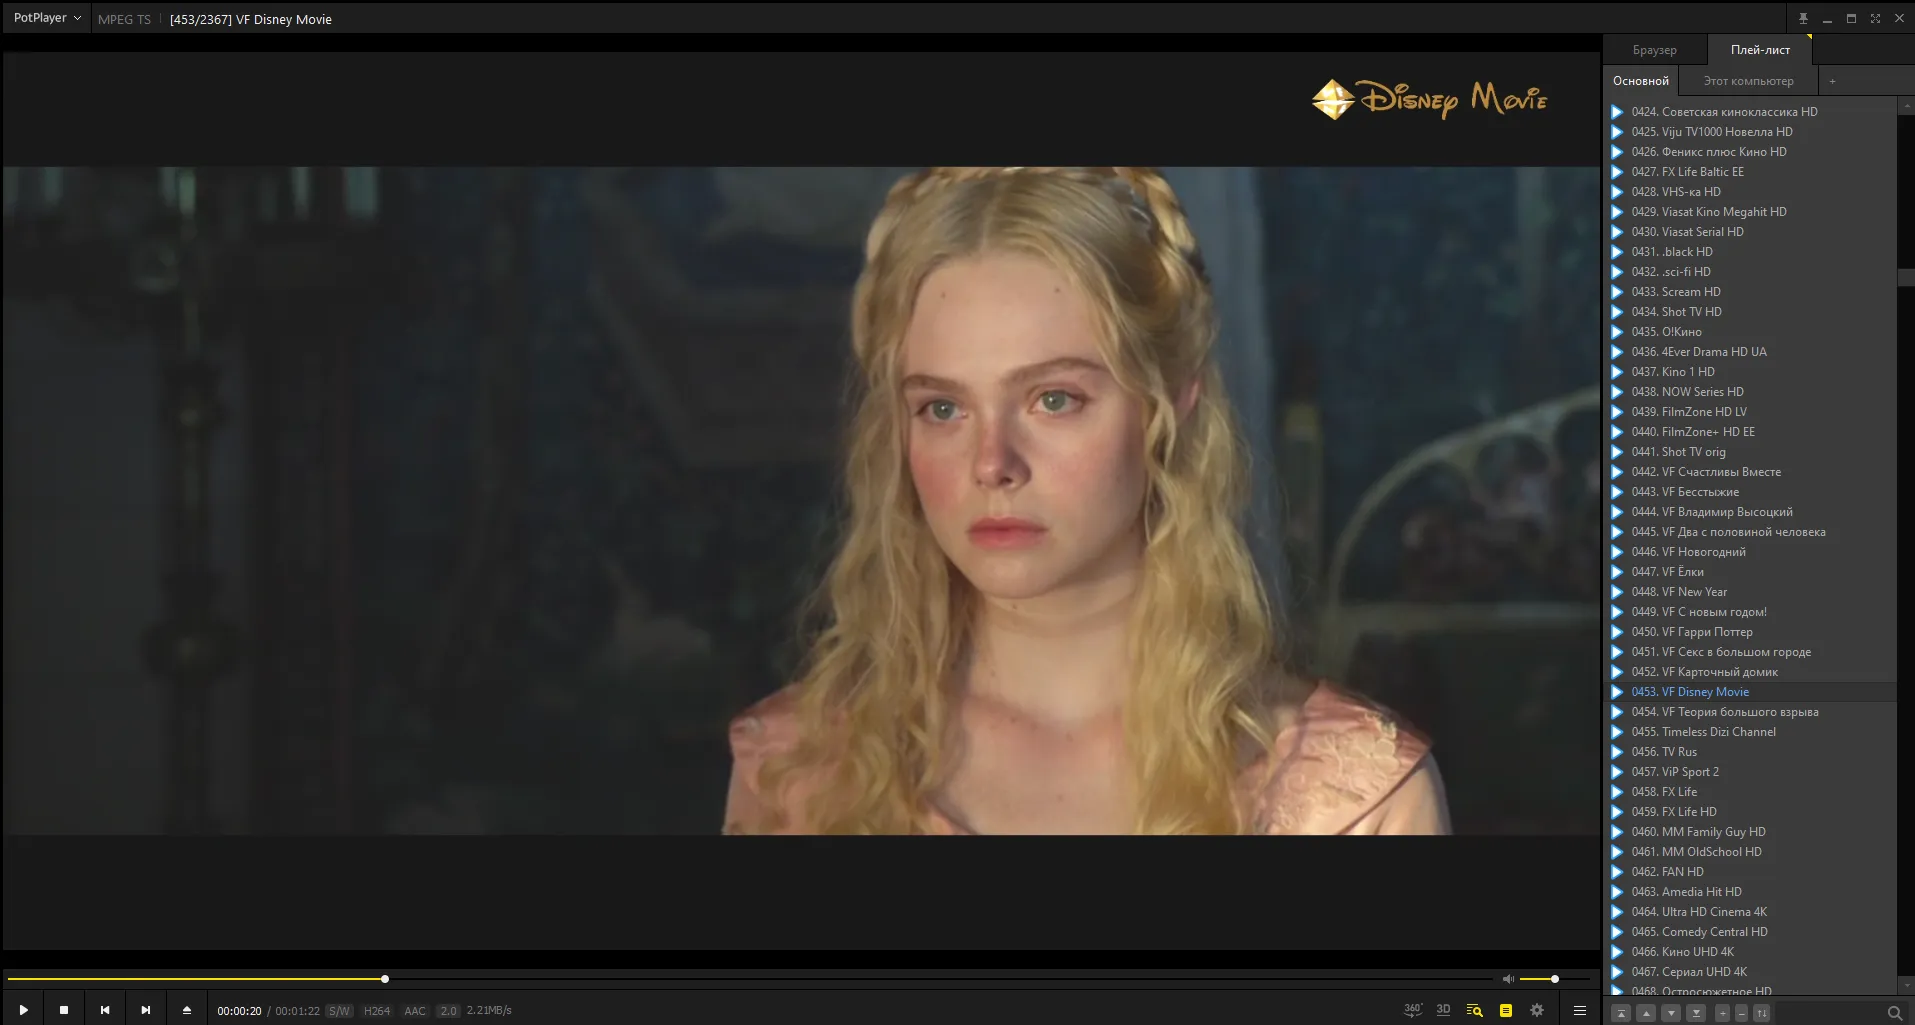Select 0454. VF Теория большого взрыва
1915x1025 pixels.
1751,712
